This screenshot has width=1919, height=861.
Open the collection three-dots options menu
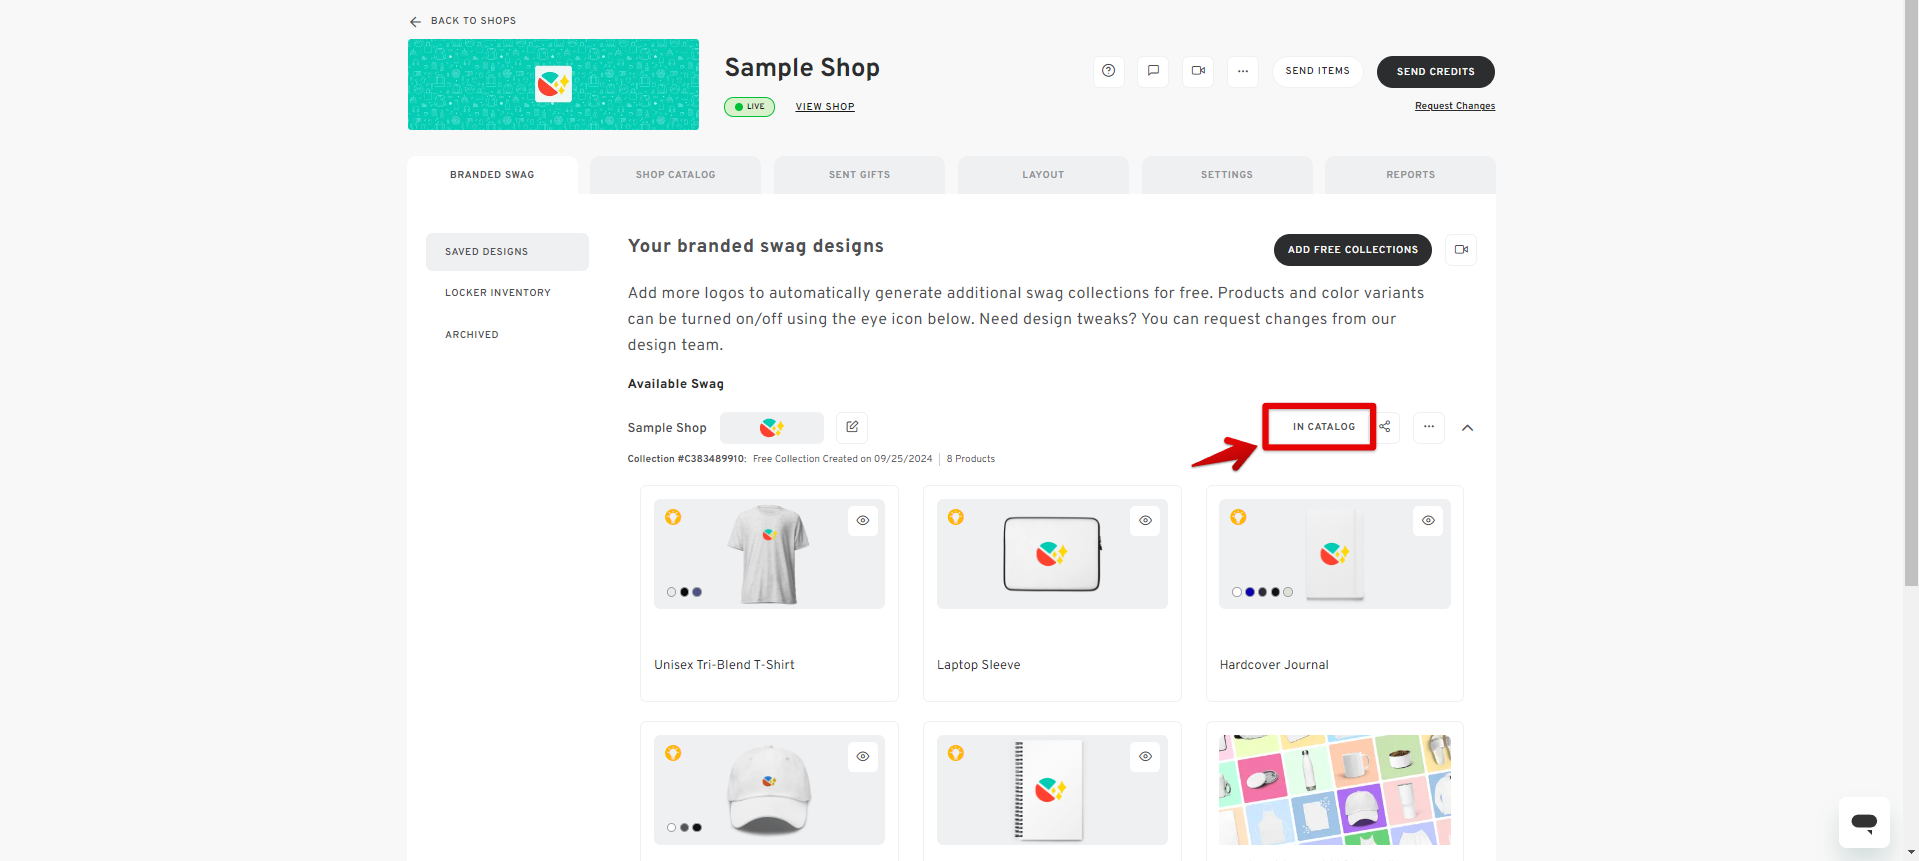tap(1429, 427)
